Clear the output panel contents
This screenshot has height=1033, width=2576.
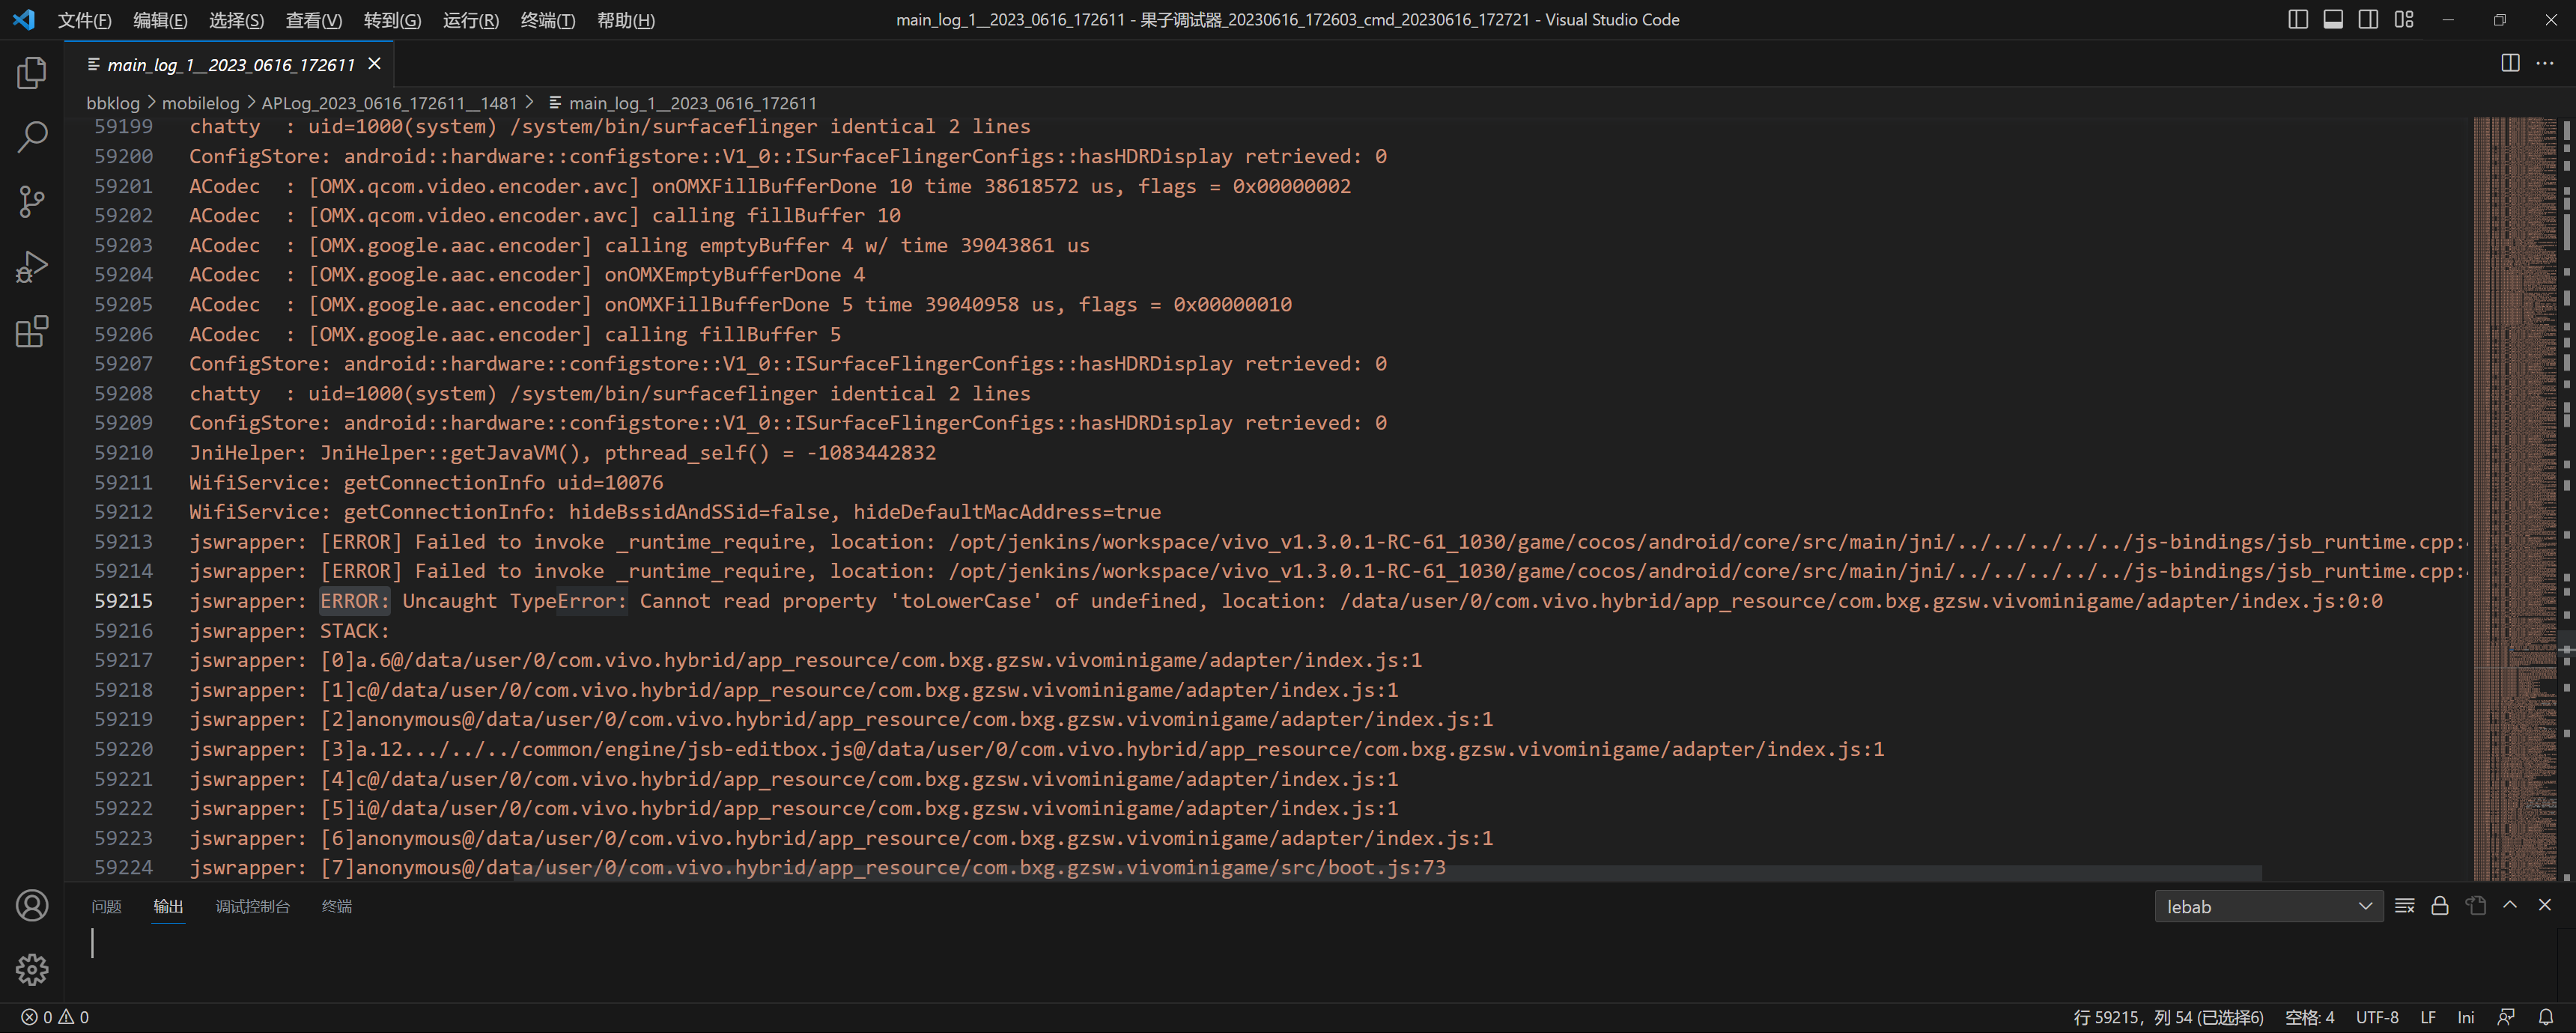pos(2405,906)
